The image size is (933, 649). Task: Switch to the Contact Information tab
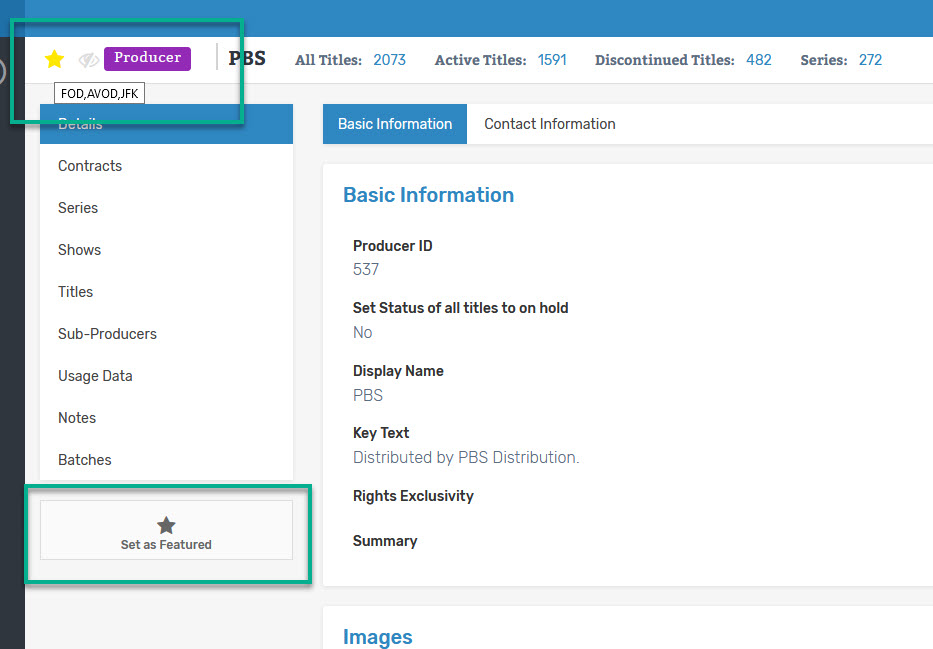click(550, 124)
